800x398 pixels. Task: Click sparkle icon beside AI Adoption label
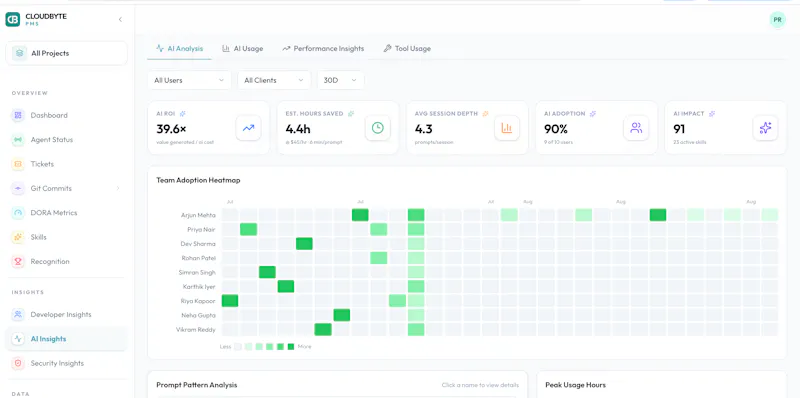(x=592, y=114)
